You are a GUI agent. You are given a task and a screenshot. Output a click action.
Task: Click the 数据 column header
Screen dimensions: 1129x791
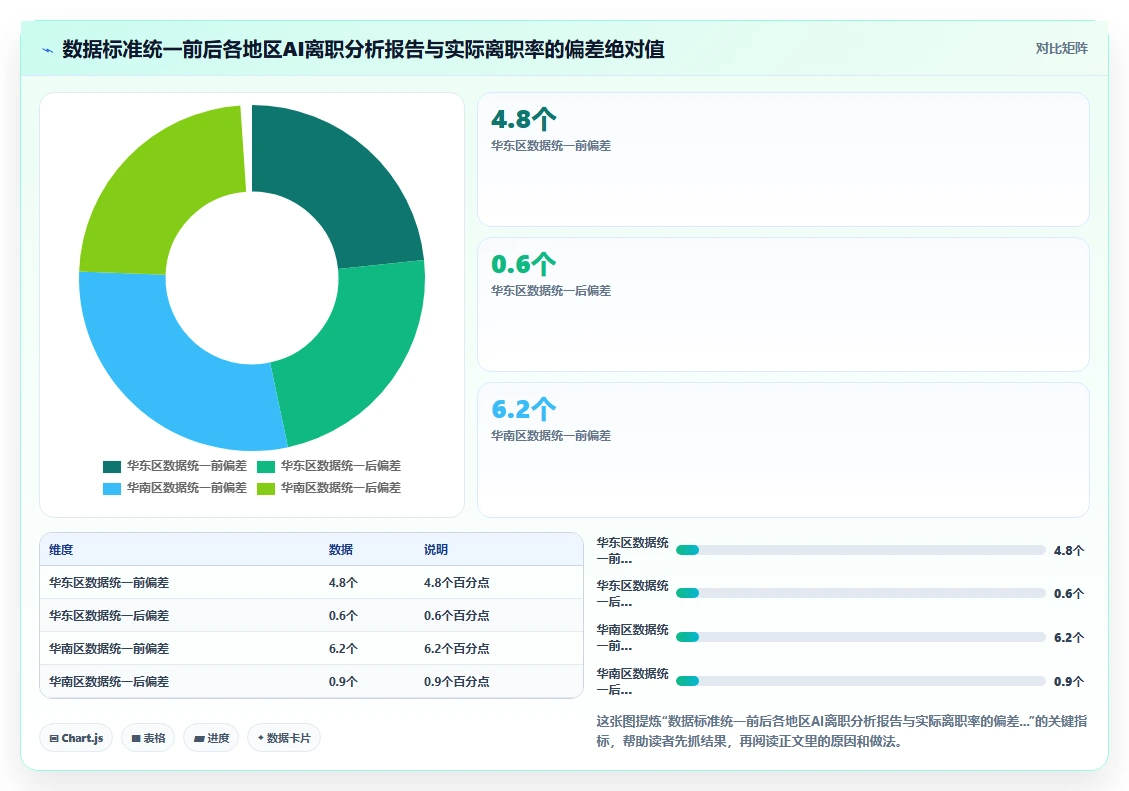click(x=341, y=550)
